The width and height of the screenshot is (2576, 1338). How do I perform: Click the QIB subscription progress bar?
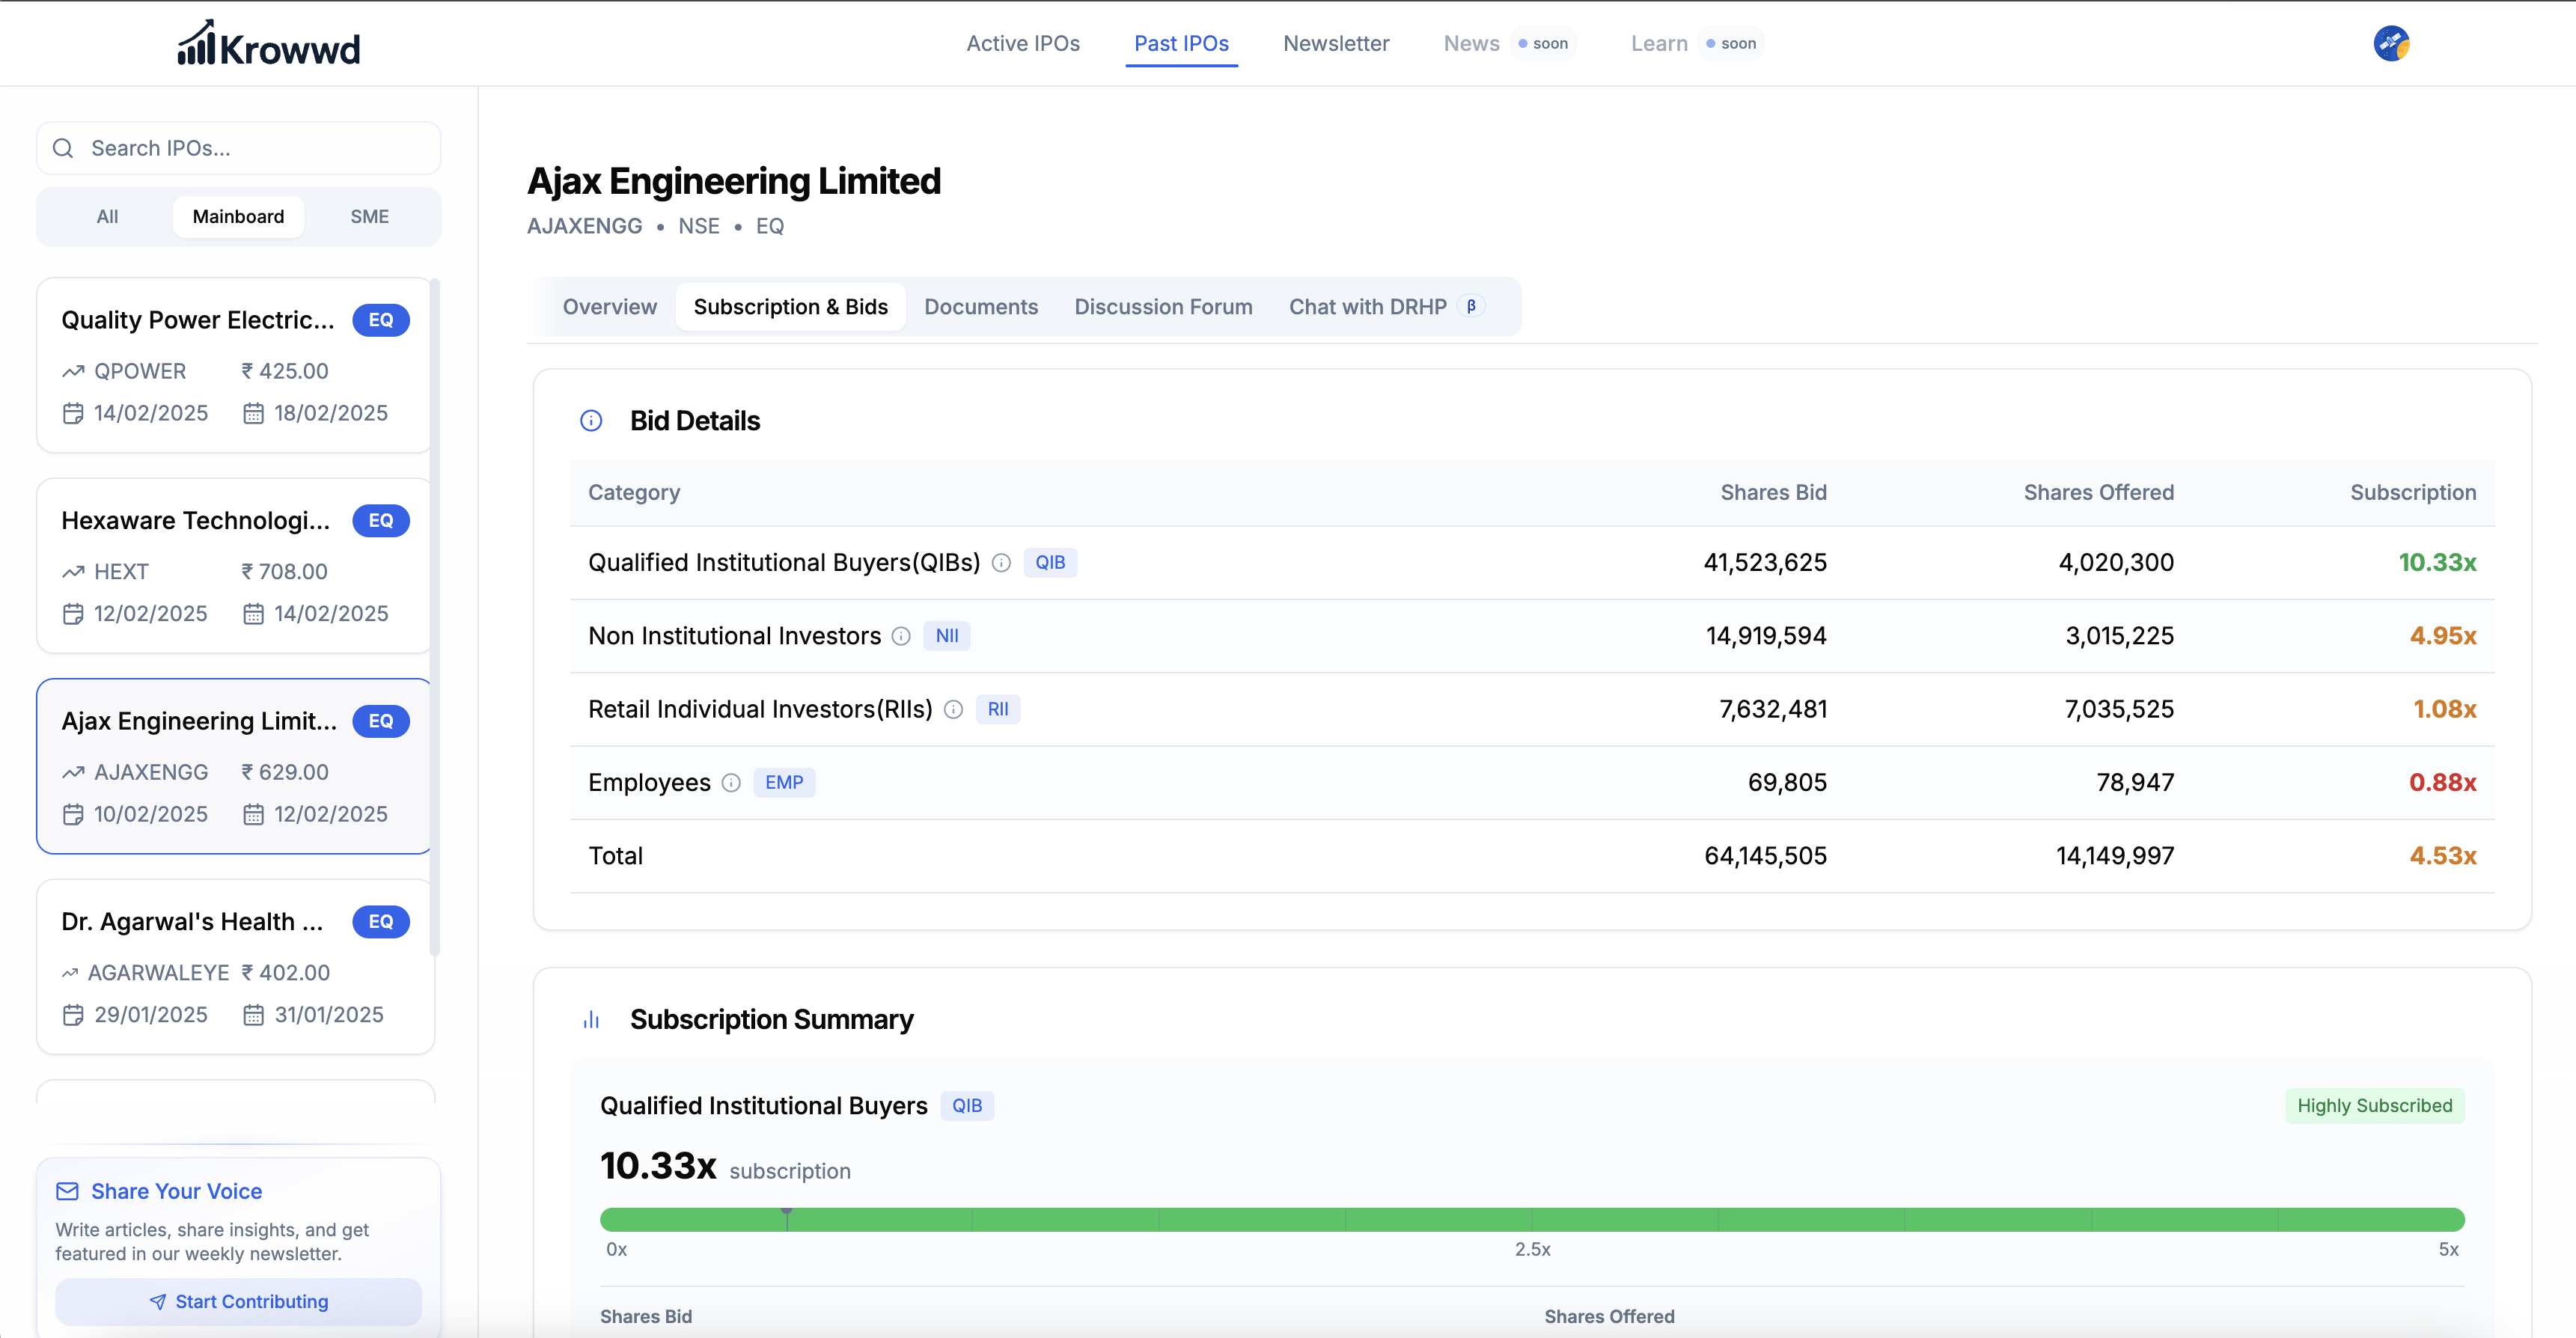click(1531, 1219)
